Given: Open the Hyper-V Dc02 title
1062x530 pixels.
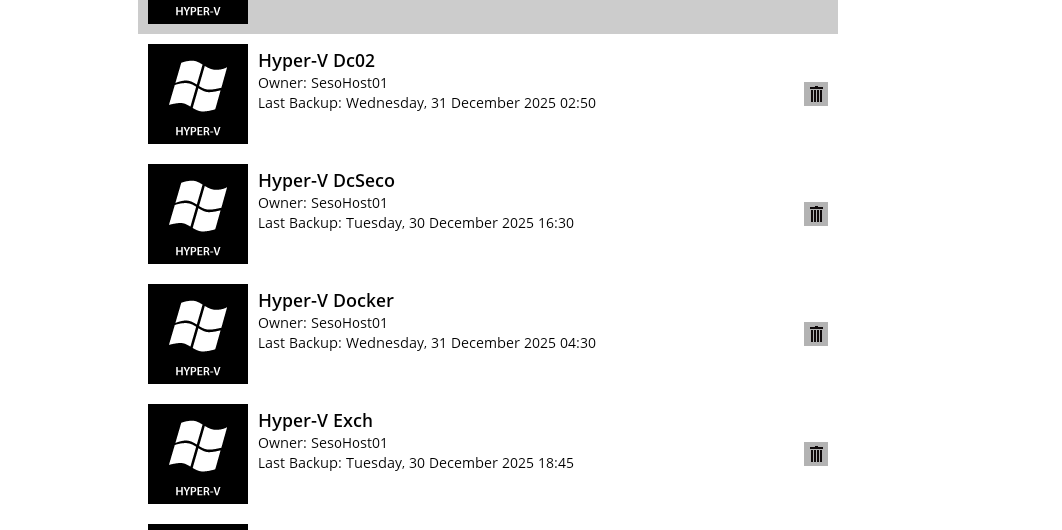Looking at the screenshot, I should point(316,61).
